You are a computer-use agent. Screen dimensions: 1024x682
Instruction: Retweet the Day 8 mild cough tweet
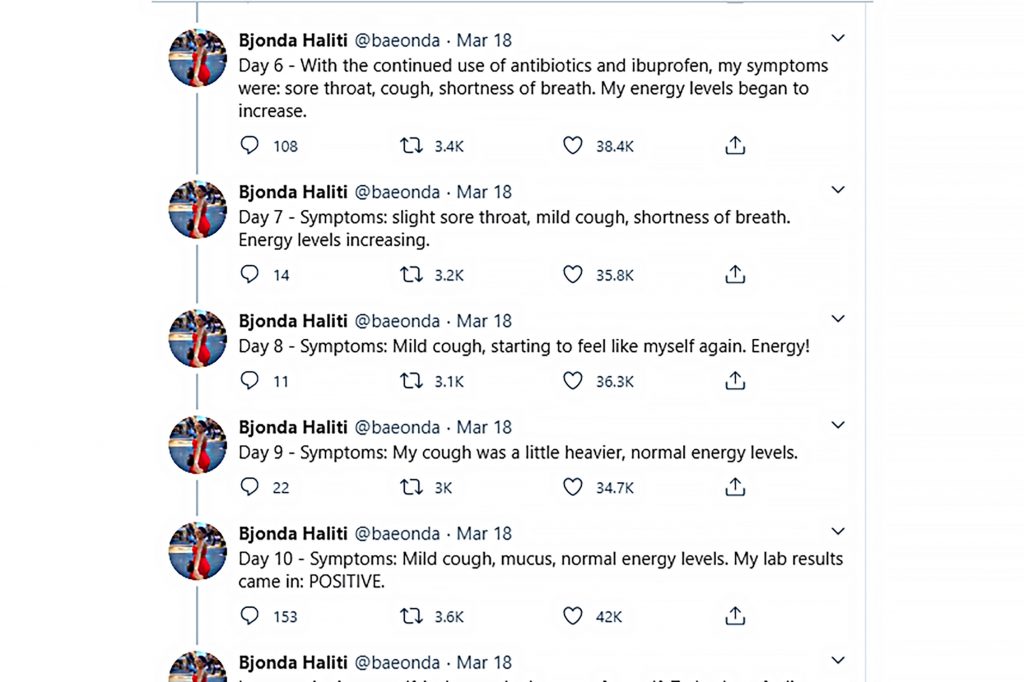(411, 381)
